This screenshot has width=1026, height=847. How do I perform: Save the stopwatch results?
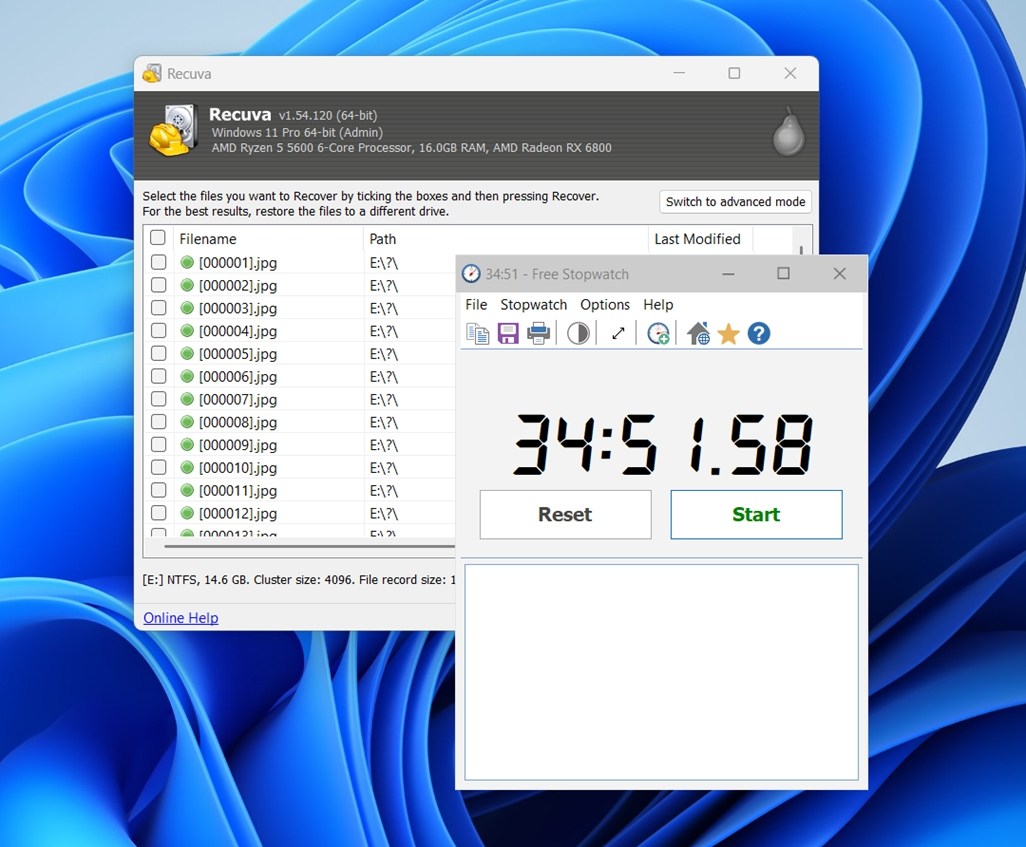click(508, 333)
